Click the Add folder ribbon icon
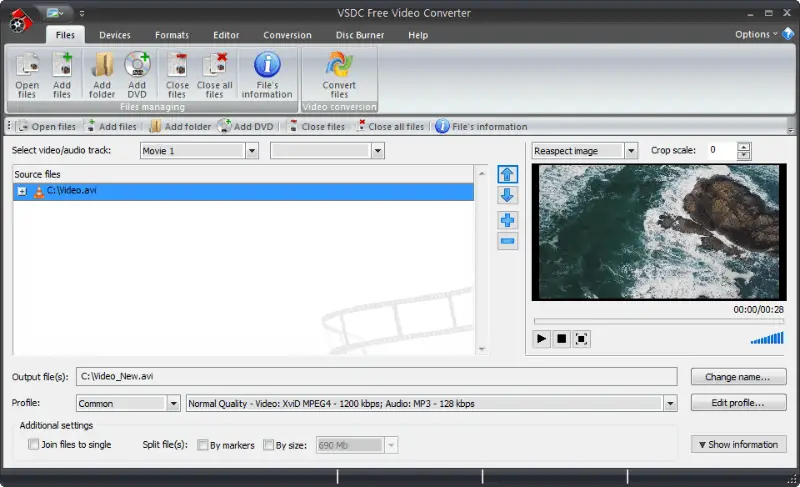This screenshot has width=800, height=487. [x=102, y=75]
